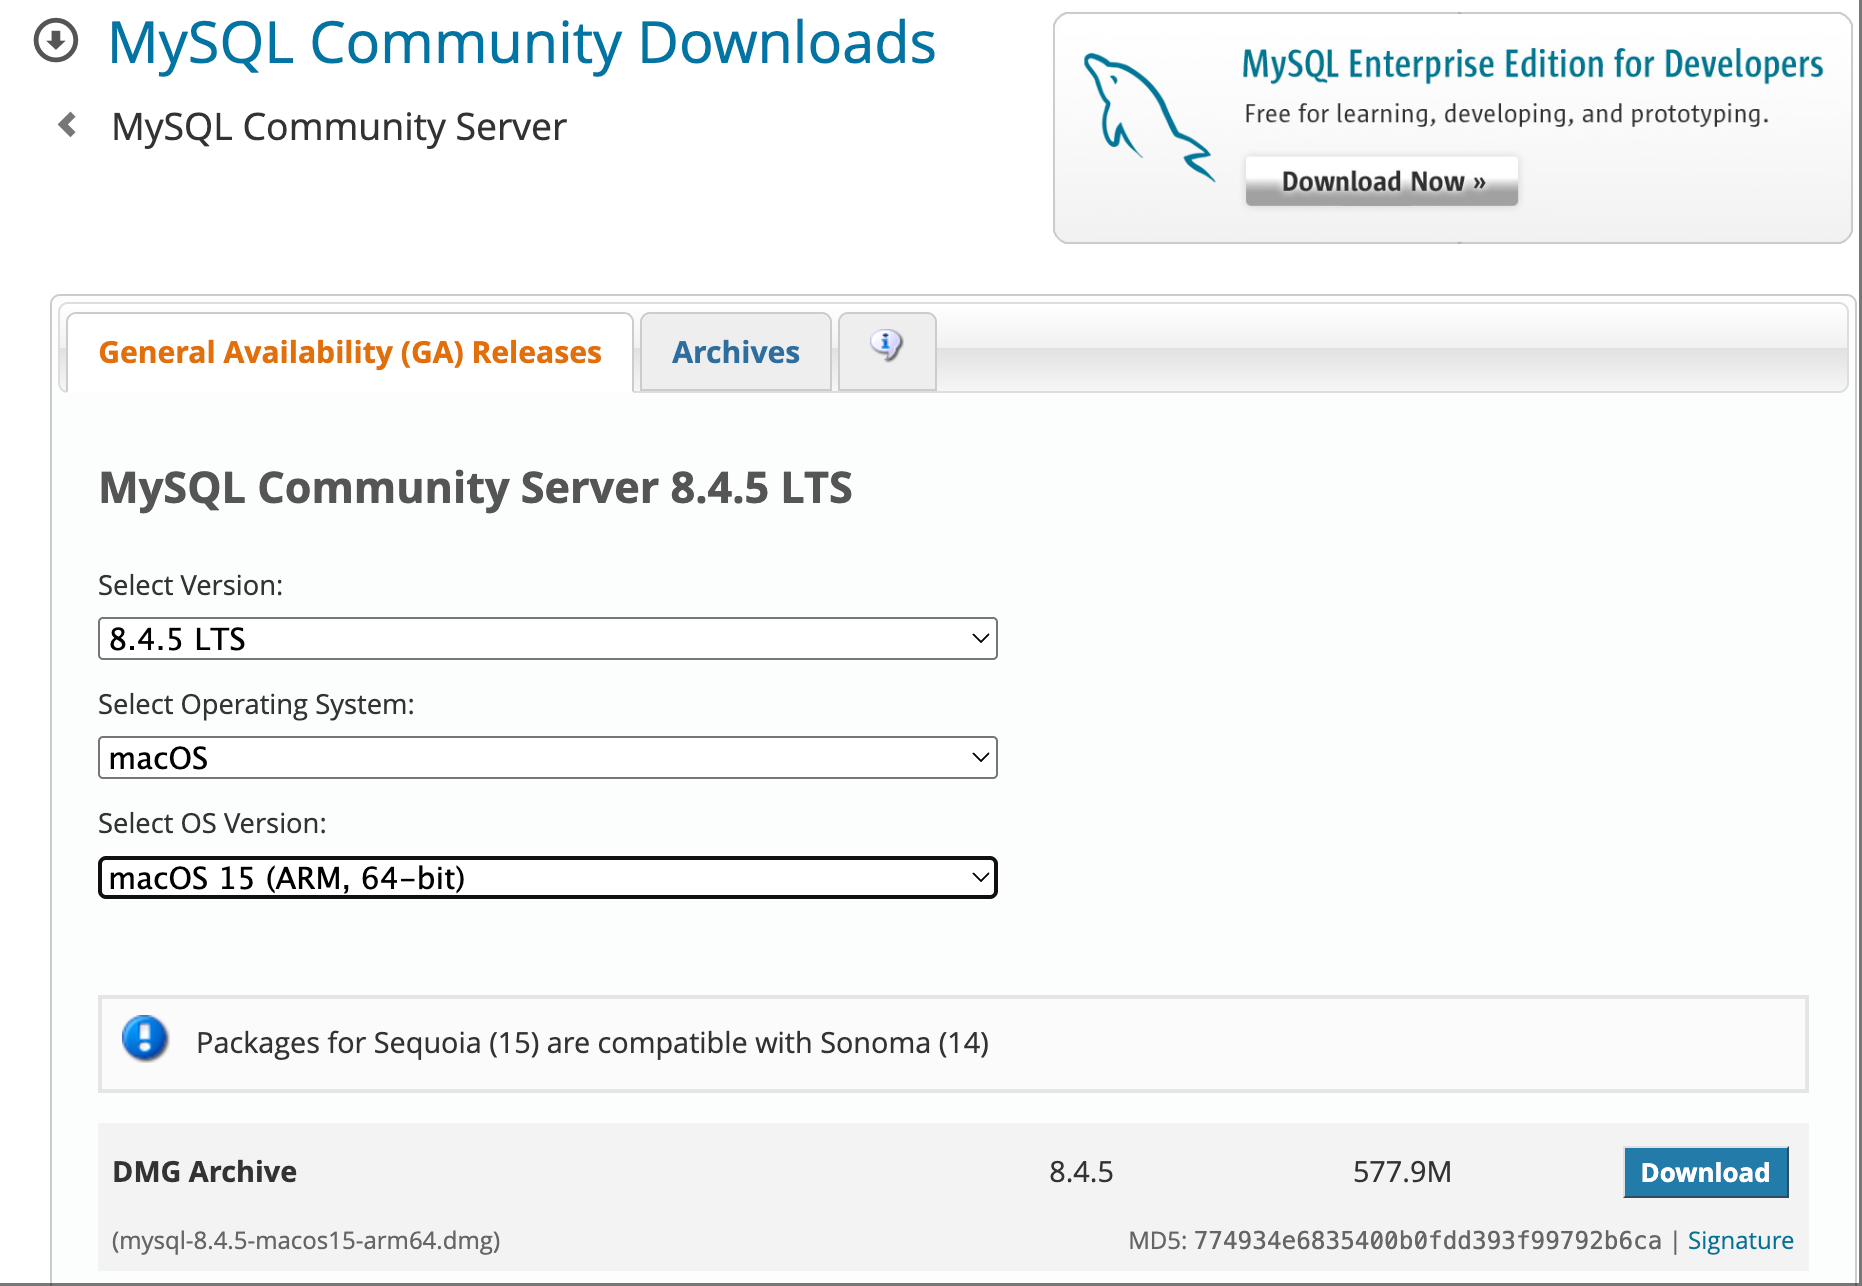Click the MySQL Community Downloads heading

click(523, 42)
